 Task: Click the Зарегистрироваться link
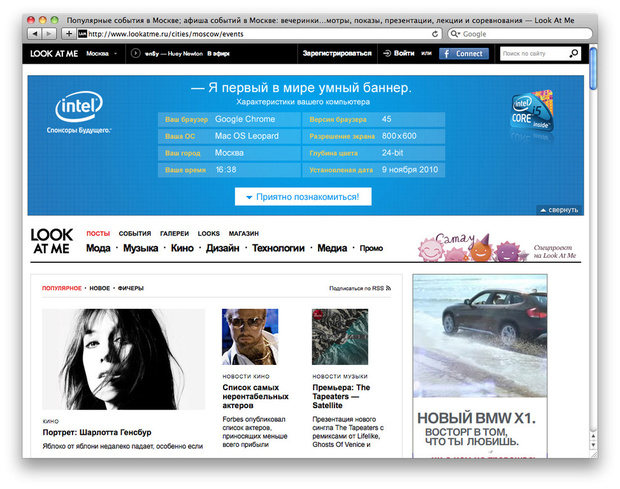coord(337,53)
